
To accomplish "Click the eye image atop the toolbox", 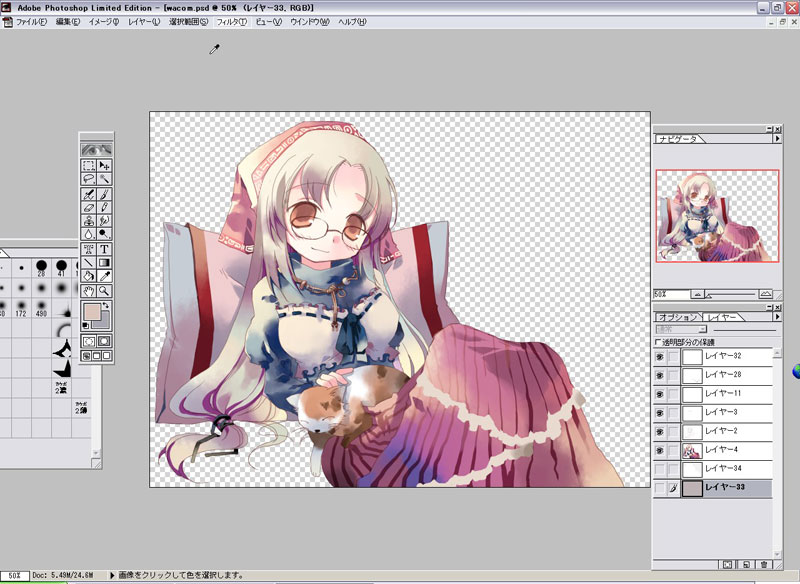I will pyautogui.click(x=96, y=150).
